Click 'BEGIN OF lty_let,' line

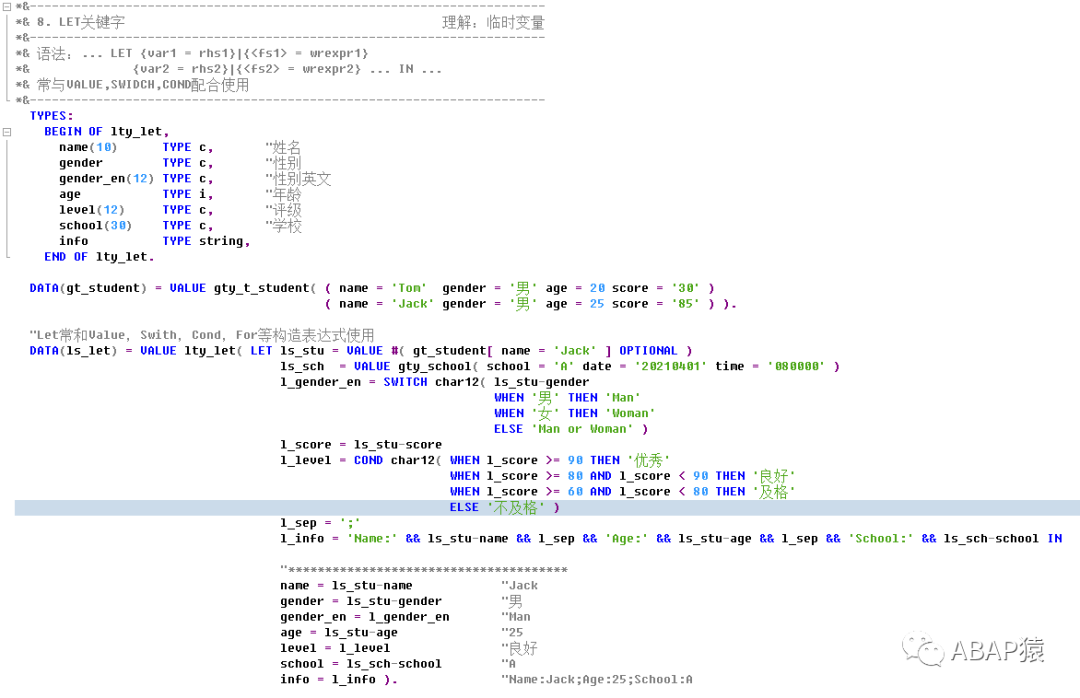(106, 132)
